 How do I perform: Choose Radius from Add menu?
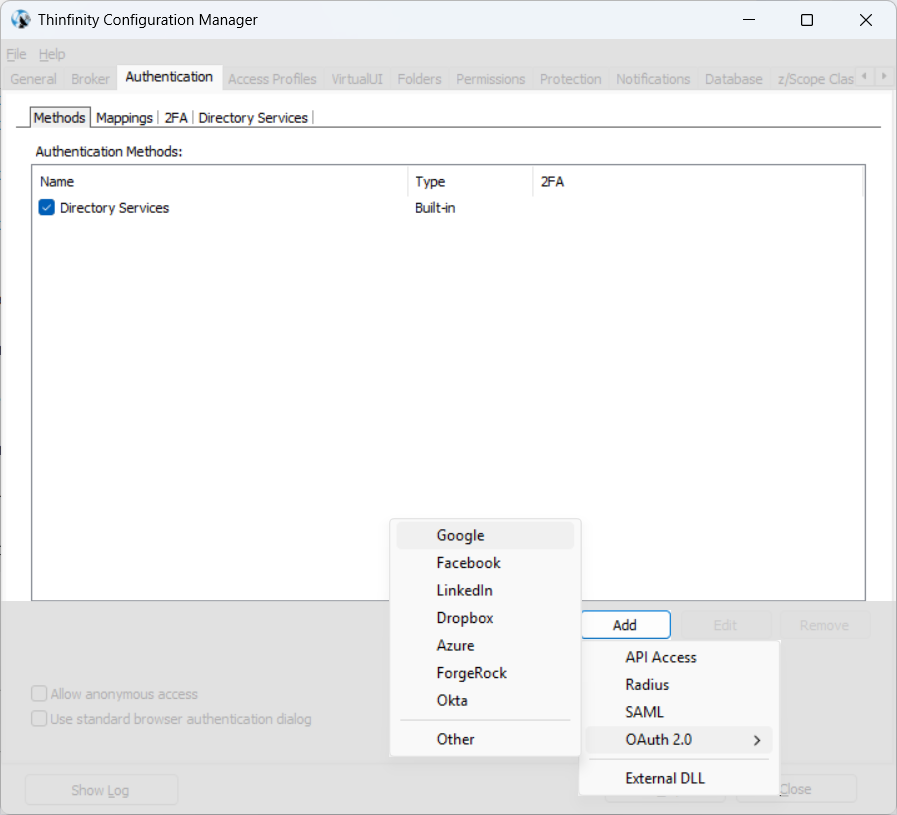click(x=679, y=685)
